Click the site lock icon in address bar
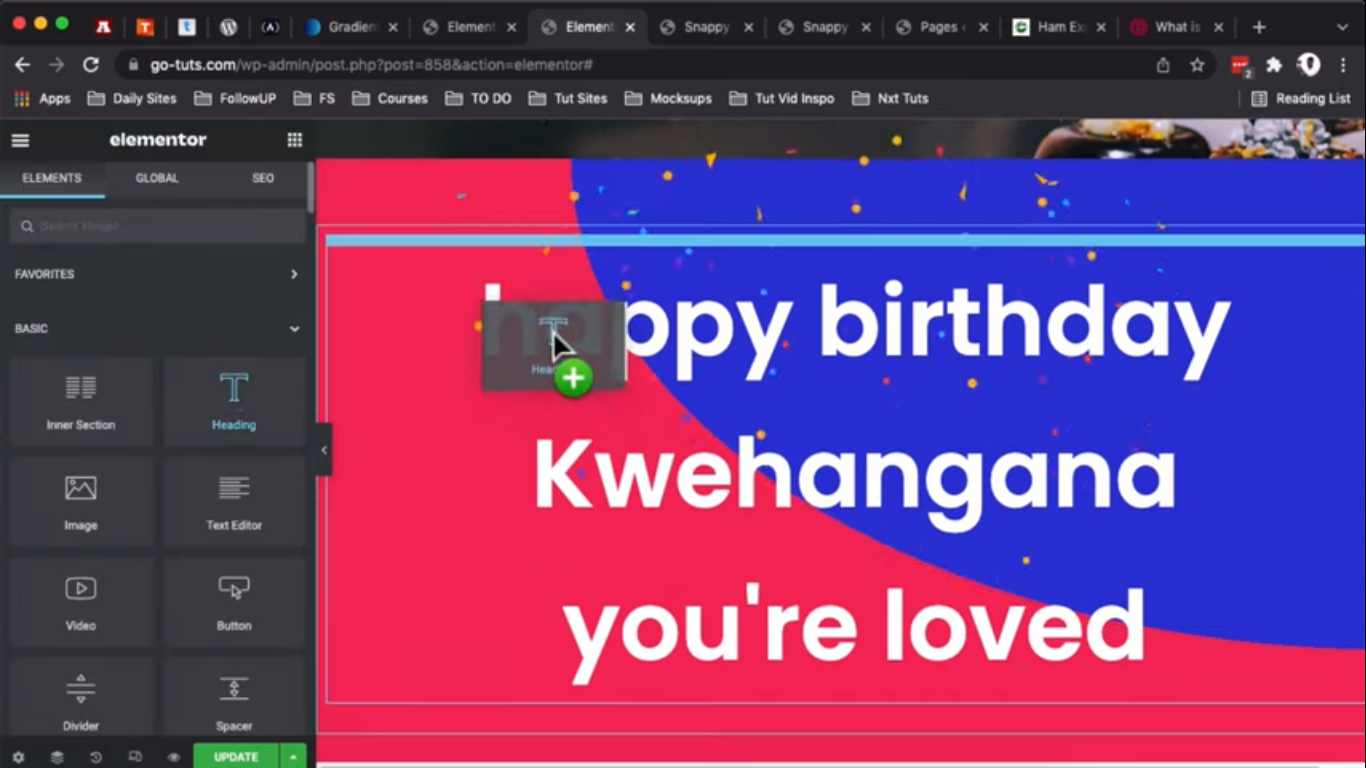Image resolution: width=1366 pixels, height=768 pixels. click(132, 65)
